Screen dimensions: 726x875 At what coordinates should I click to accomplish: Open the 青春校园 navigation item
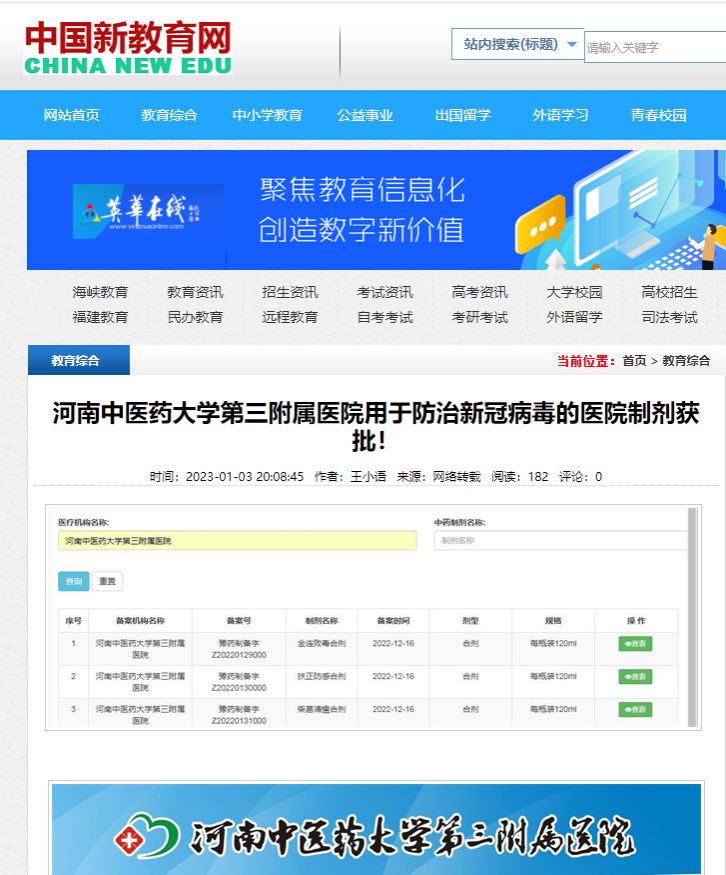(658, 115)
